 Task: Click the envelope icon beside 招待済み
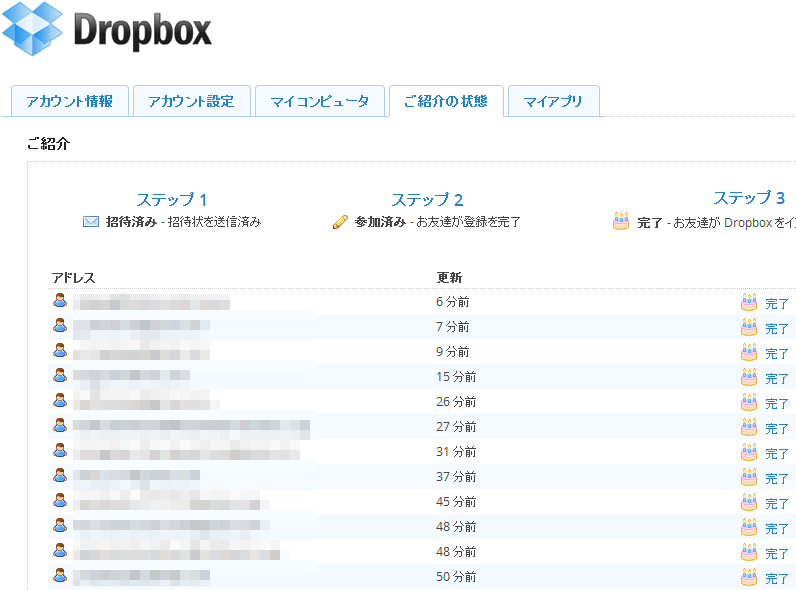click(91, 222)
